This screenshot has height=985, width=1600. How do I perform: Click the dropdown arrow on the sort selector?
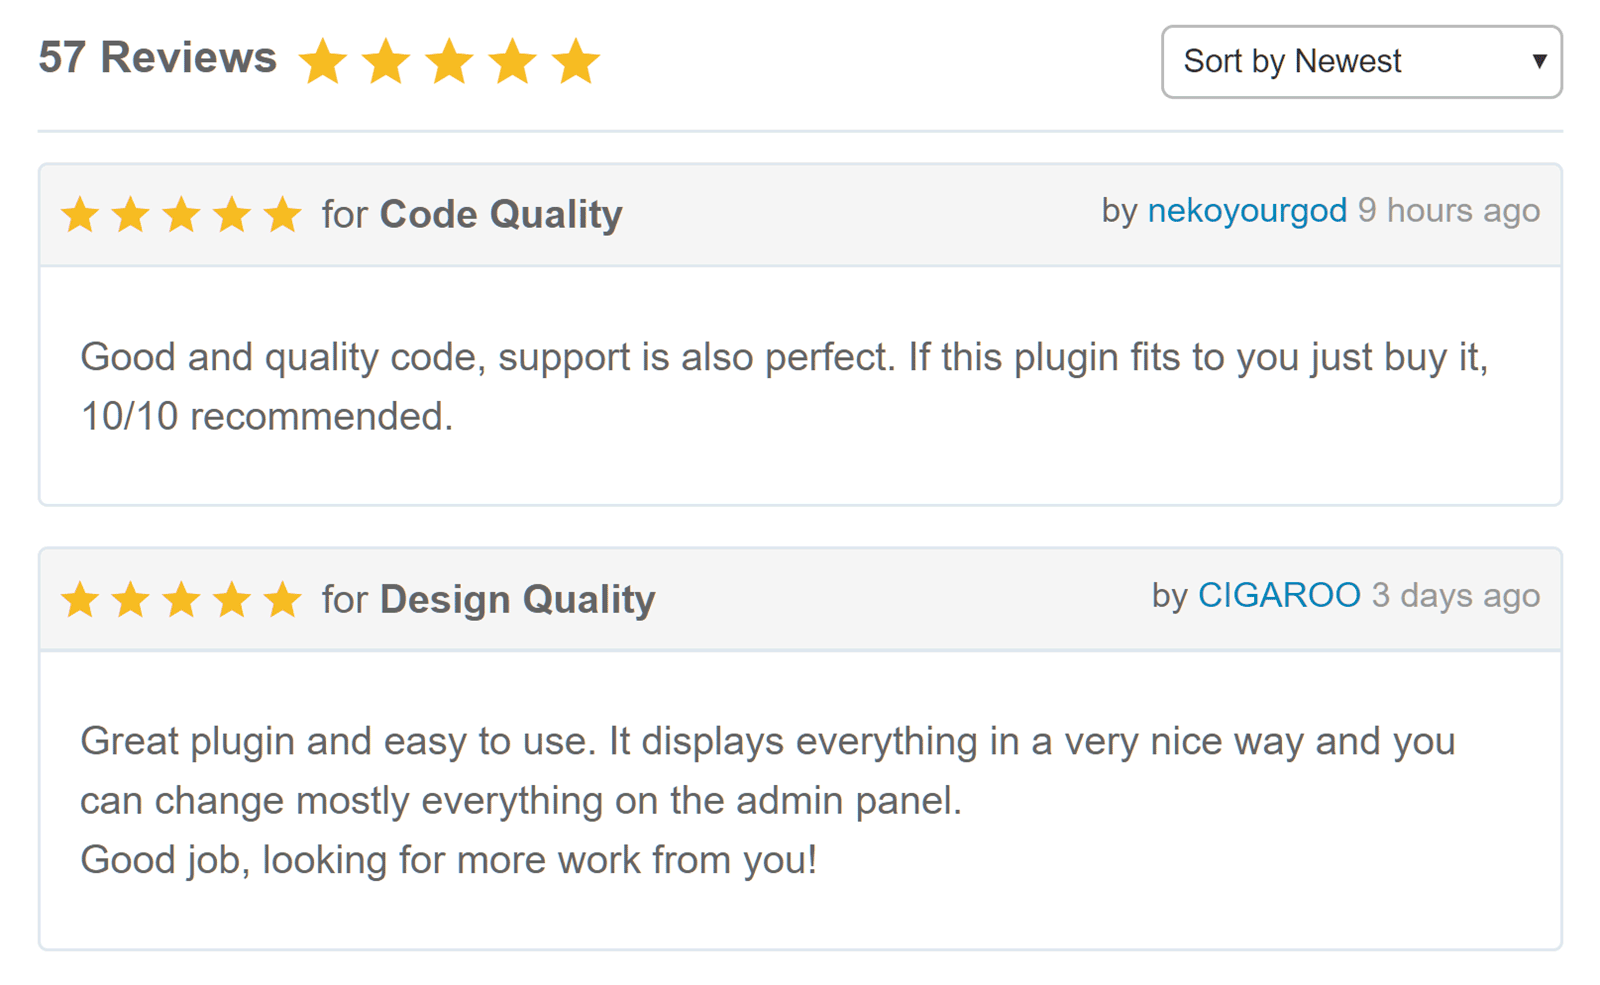point(1539,62)
